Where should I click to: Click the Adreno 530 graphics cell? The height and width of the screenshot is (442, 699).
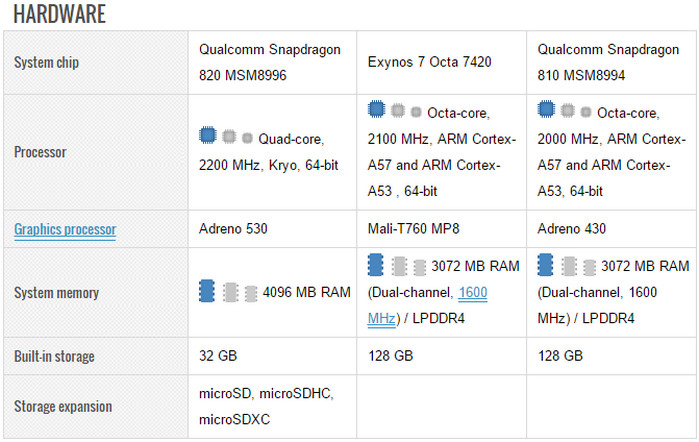pyautogui.click(x=234, y=229)
